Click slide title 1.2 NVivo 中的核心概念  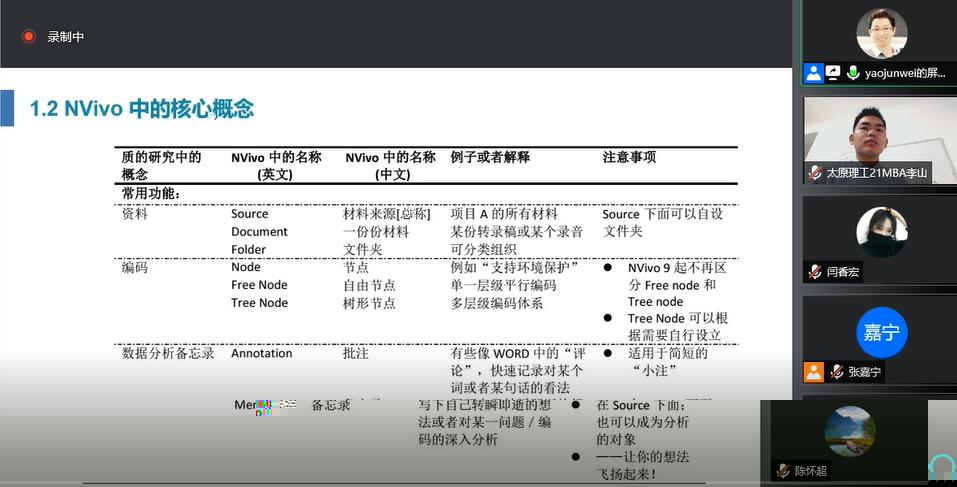142,109
